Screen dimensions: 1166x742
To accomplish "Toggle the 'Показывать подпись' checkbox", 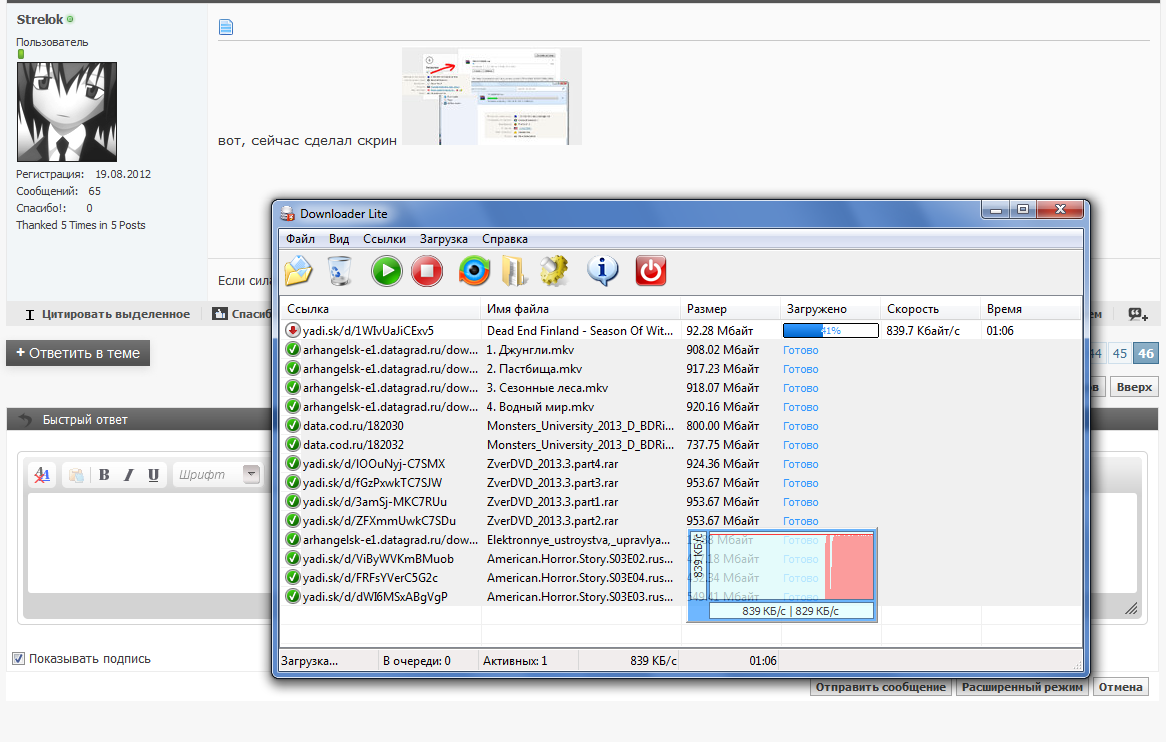I will click(18, 658).
